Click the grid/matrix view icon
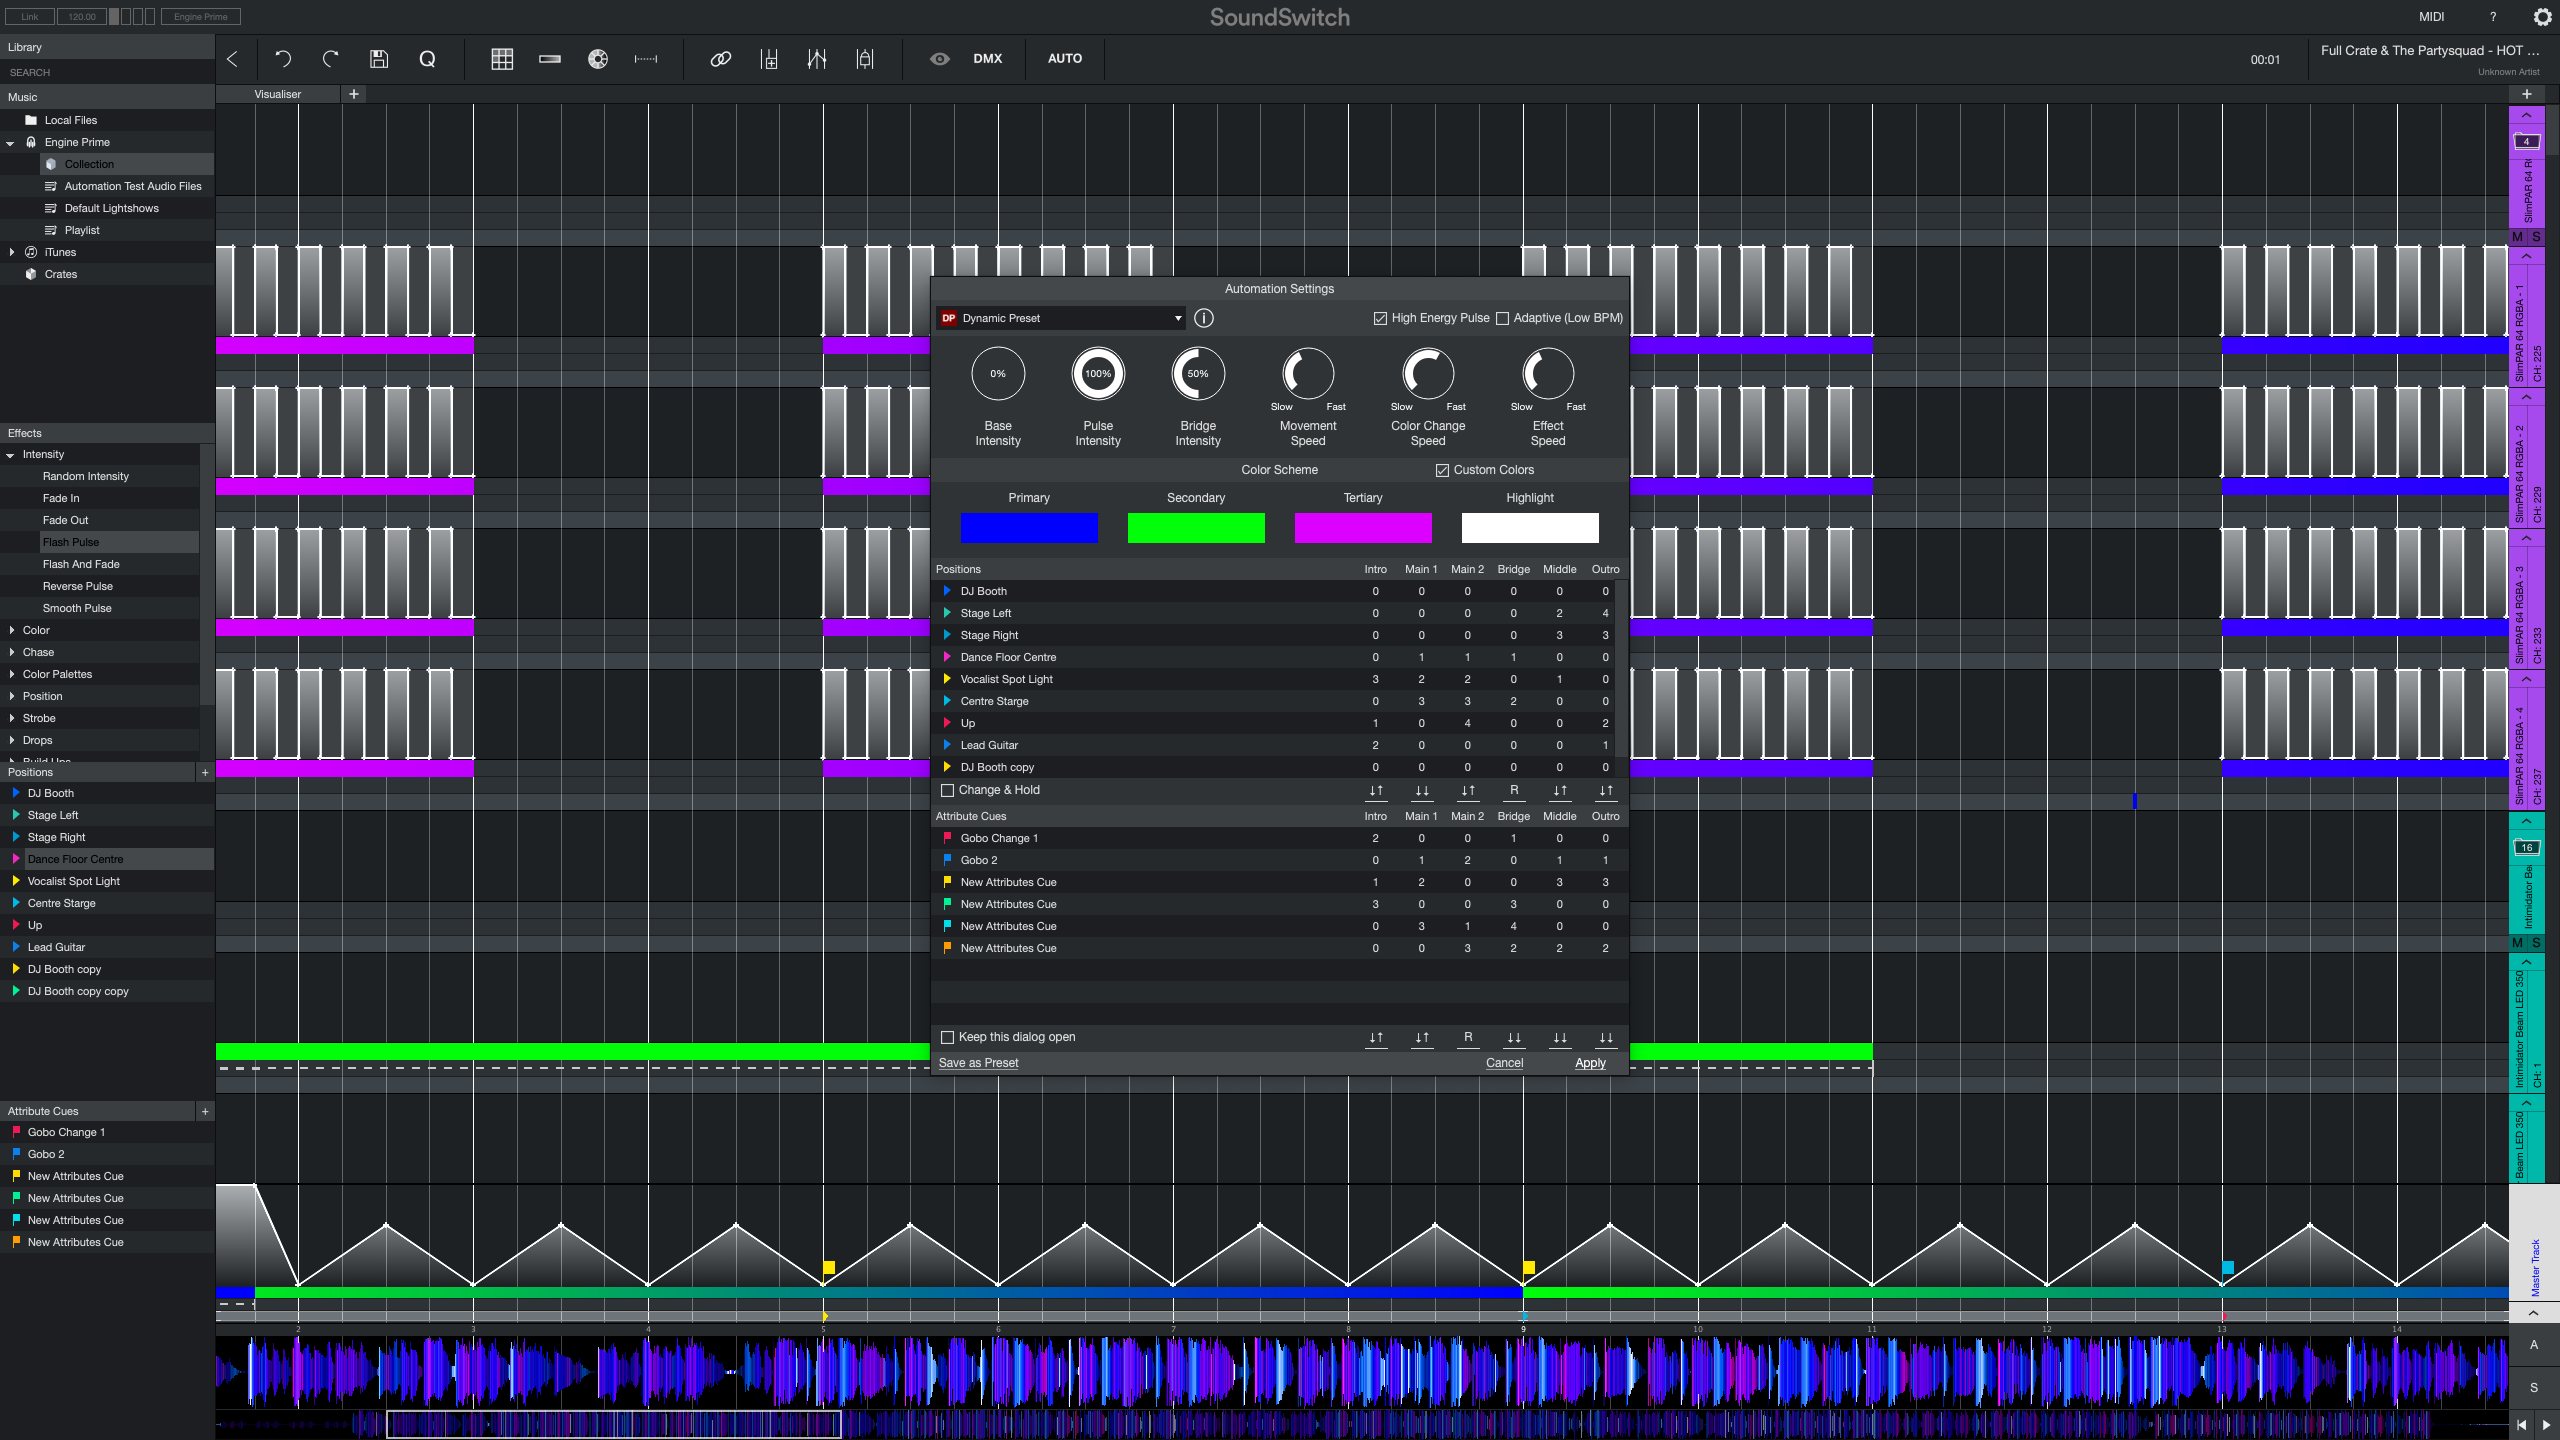This screenshot has height=1440, width=2560. pos(501,58)
